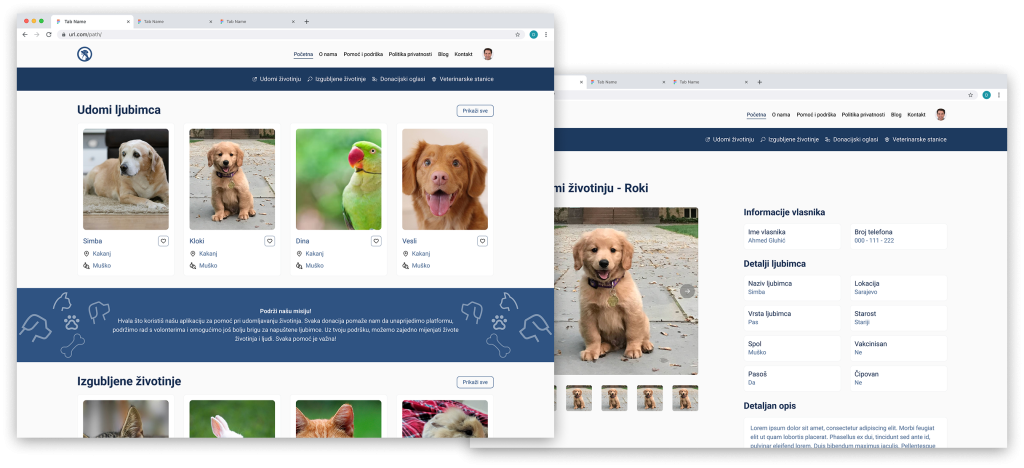
Task: Select the last thumbnail in Roki's gallery
Action: coord(685,398)
